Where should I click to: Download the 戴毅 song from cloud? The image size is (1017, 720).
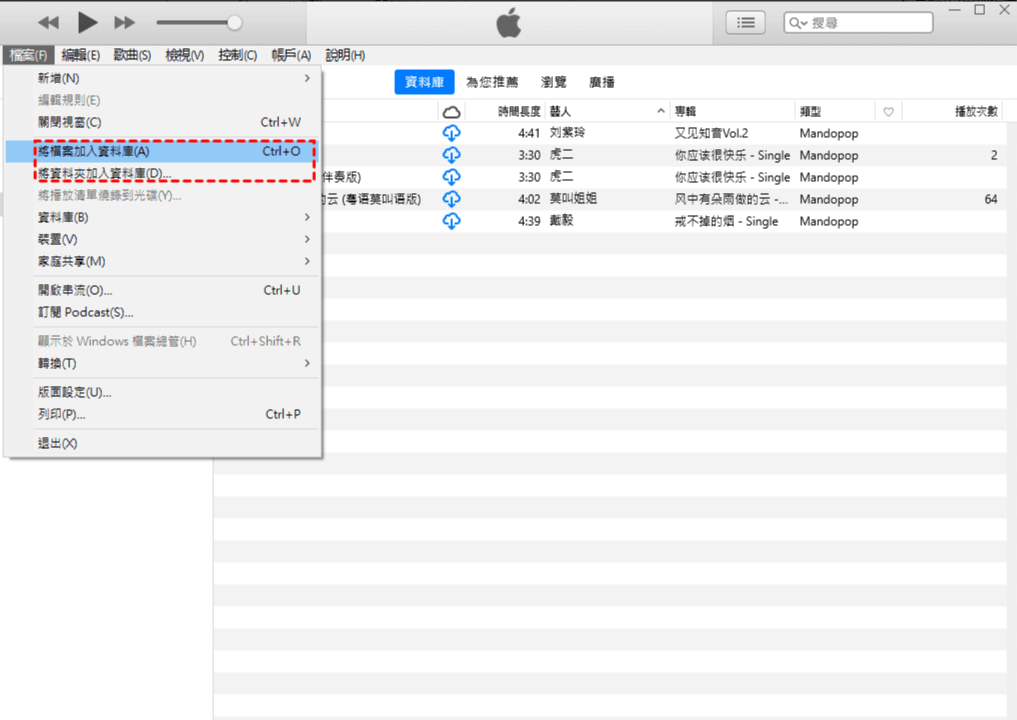(x=451, y=221)
